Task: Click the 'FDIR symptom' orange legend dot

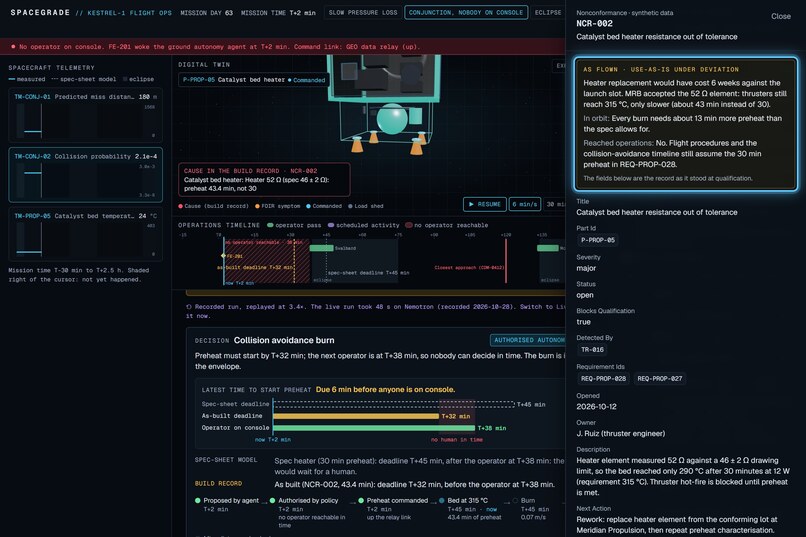Action: pos(257,206)
